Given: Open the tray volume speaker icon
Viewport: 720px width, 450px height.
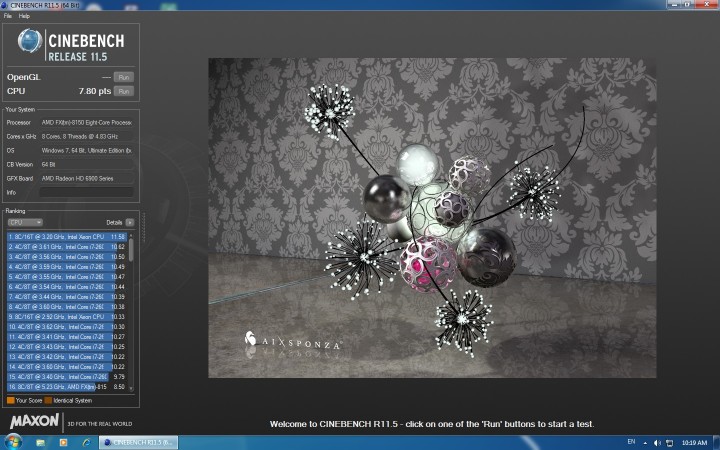Looking at the screenshot, I should [x=657, y=443].
